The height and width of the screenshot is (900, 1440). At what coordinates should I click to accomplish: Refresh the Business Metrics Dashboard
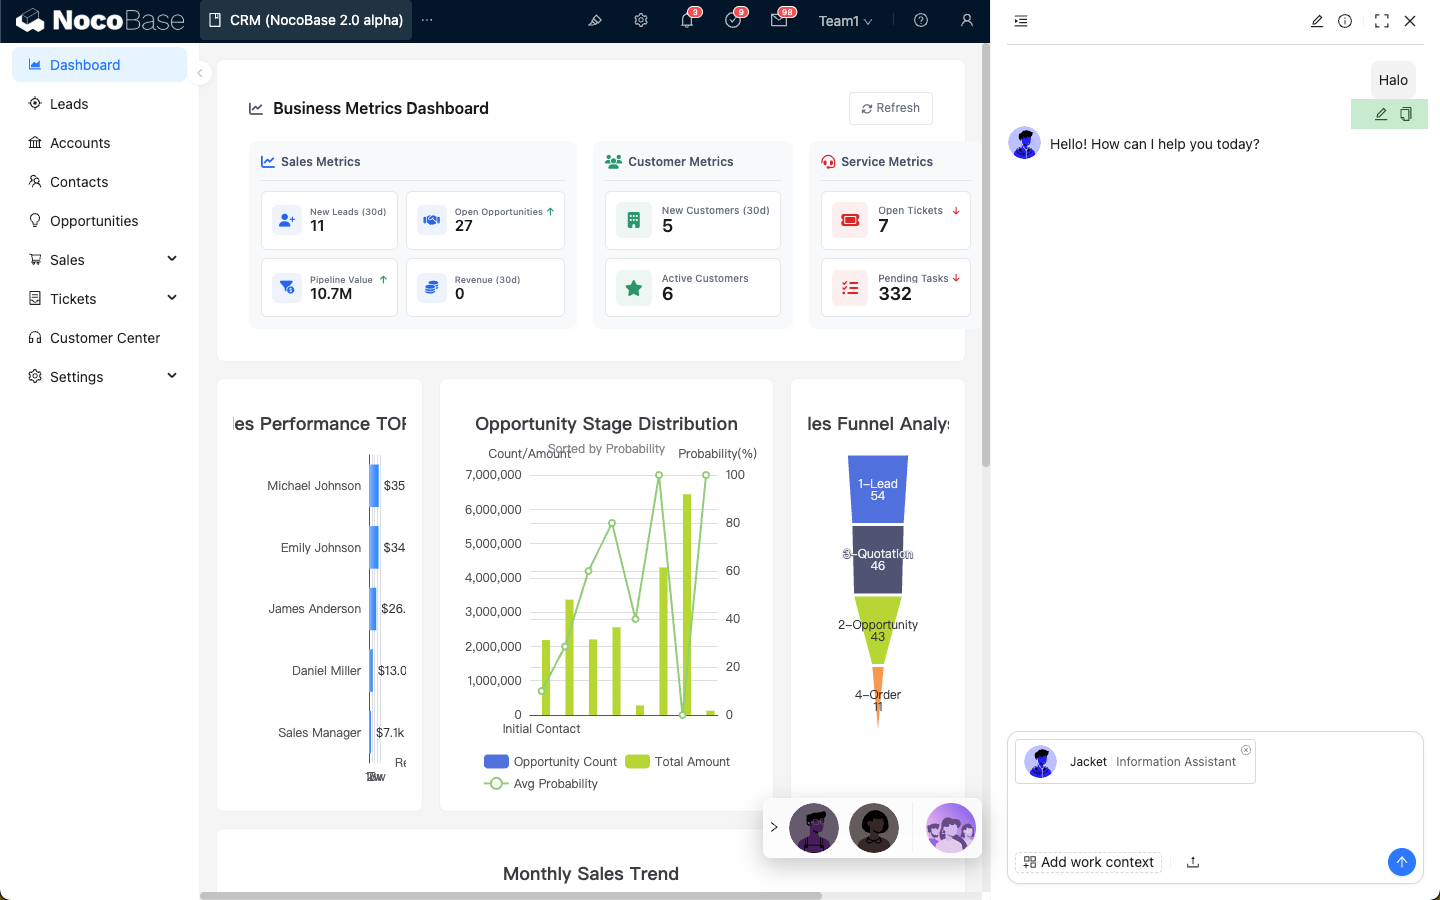click(x=890, y=108)
